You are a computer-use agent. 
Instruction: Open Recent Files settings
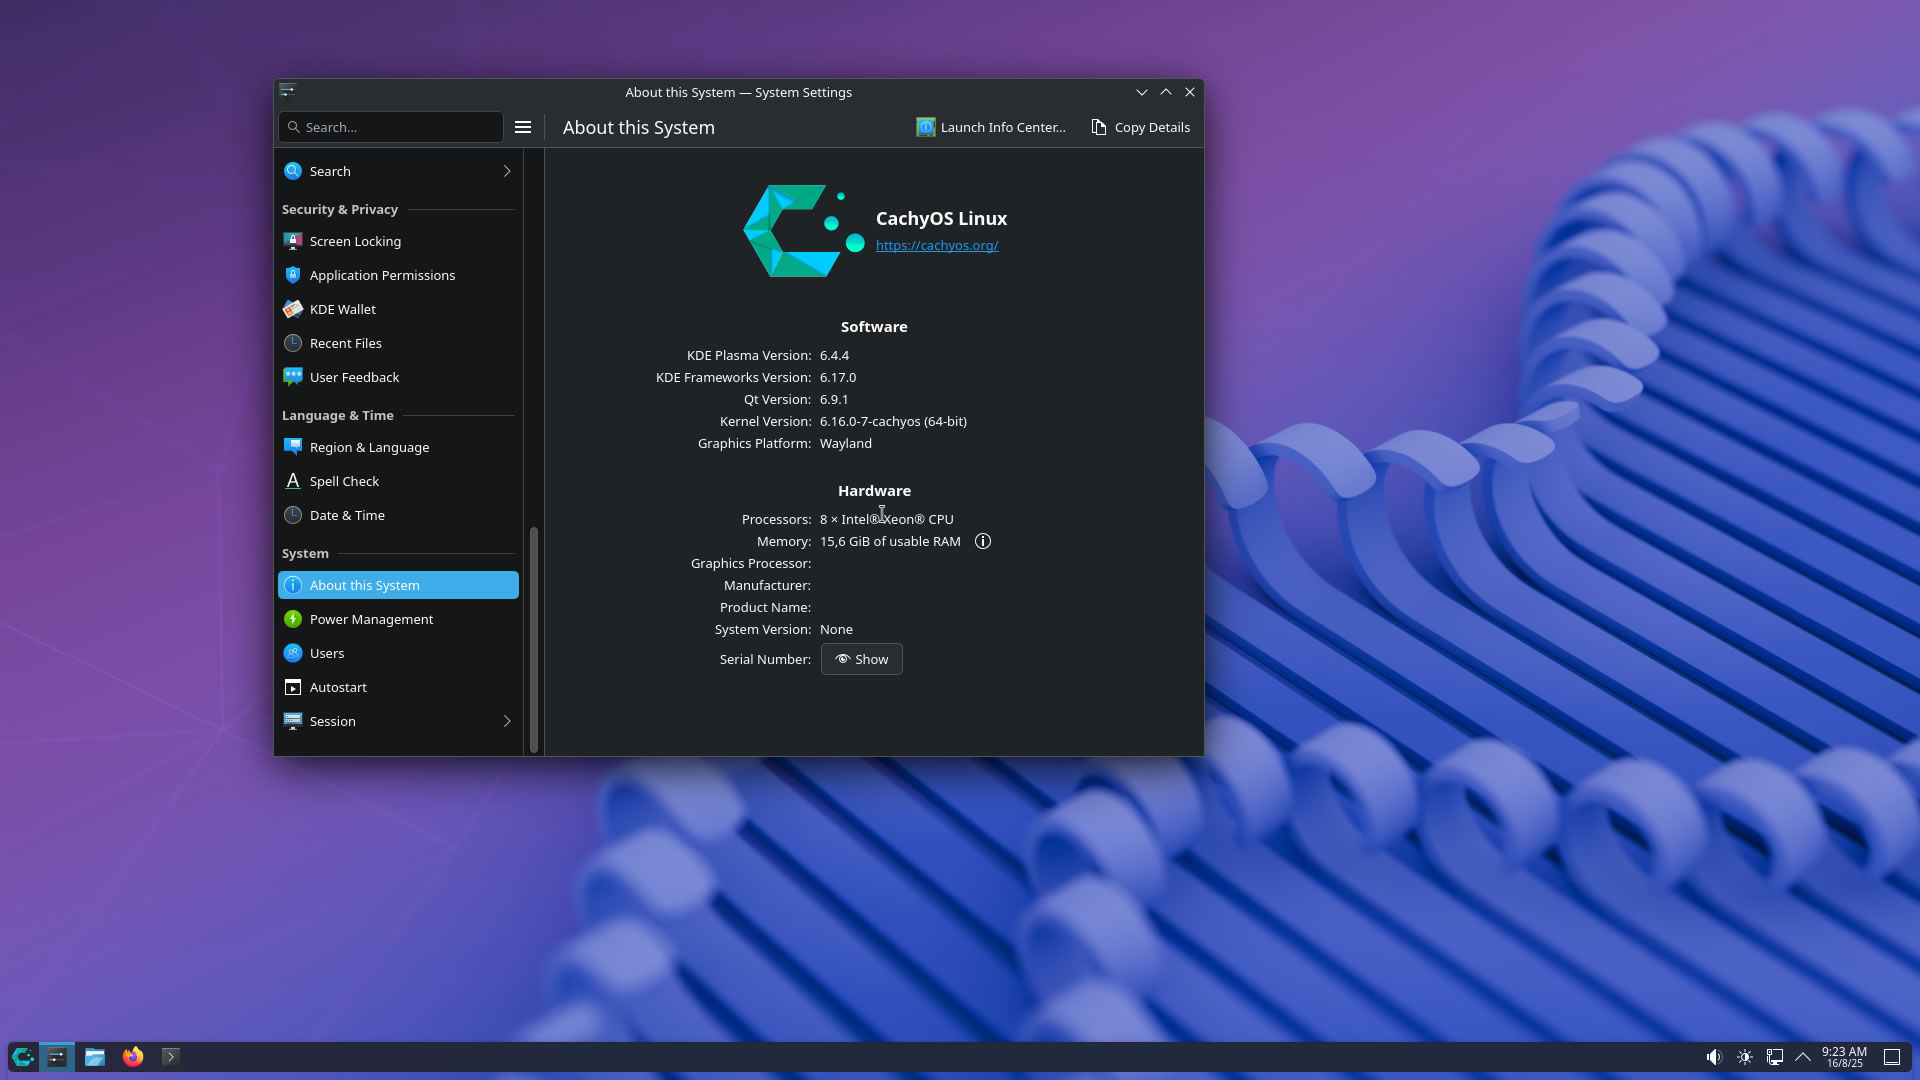tap(398, 343)
